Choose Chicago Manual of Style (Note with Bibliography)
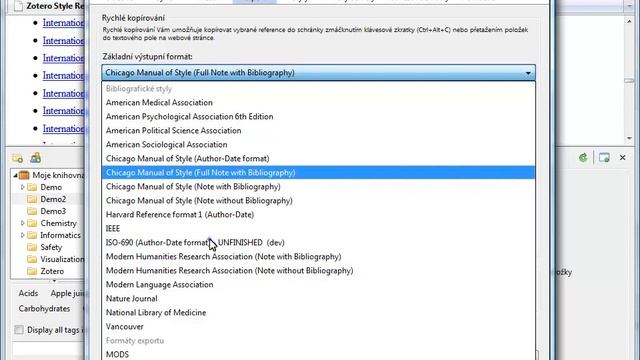This screenshot has height=360, width=640. tap(318, 187)
